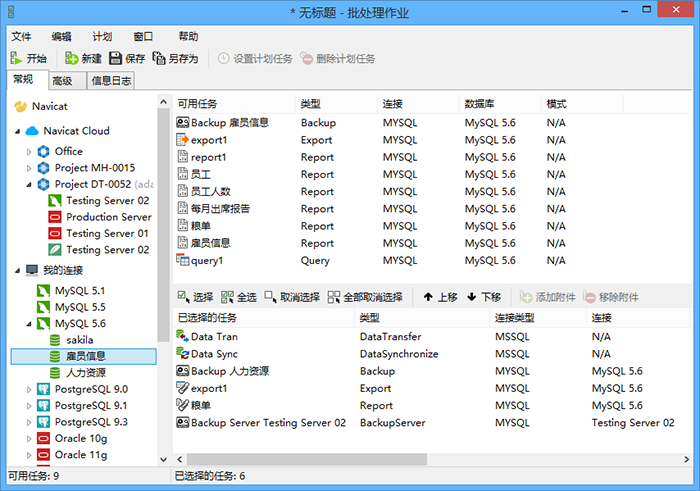Collapse the MySQL 5.6 connection node

[30, 325]
